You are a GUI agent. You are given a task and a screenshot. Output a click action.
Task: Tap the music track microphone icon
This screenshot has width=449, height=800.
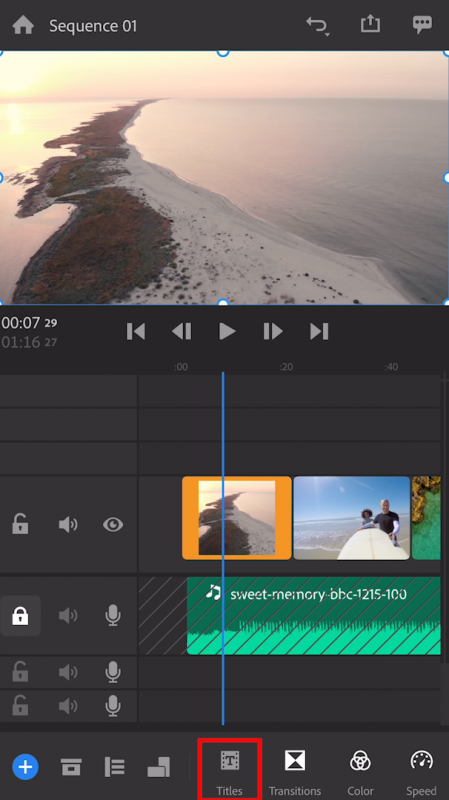113,616
